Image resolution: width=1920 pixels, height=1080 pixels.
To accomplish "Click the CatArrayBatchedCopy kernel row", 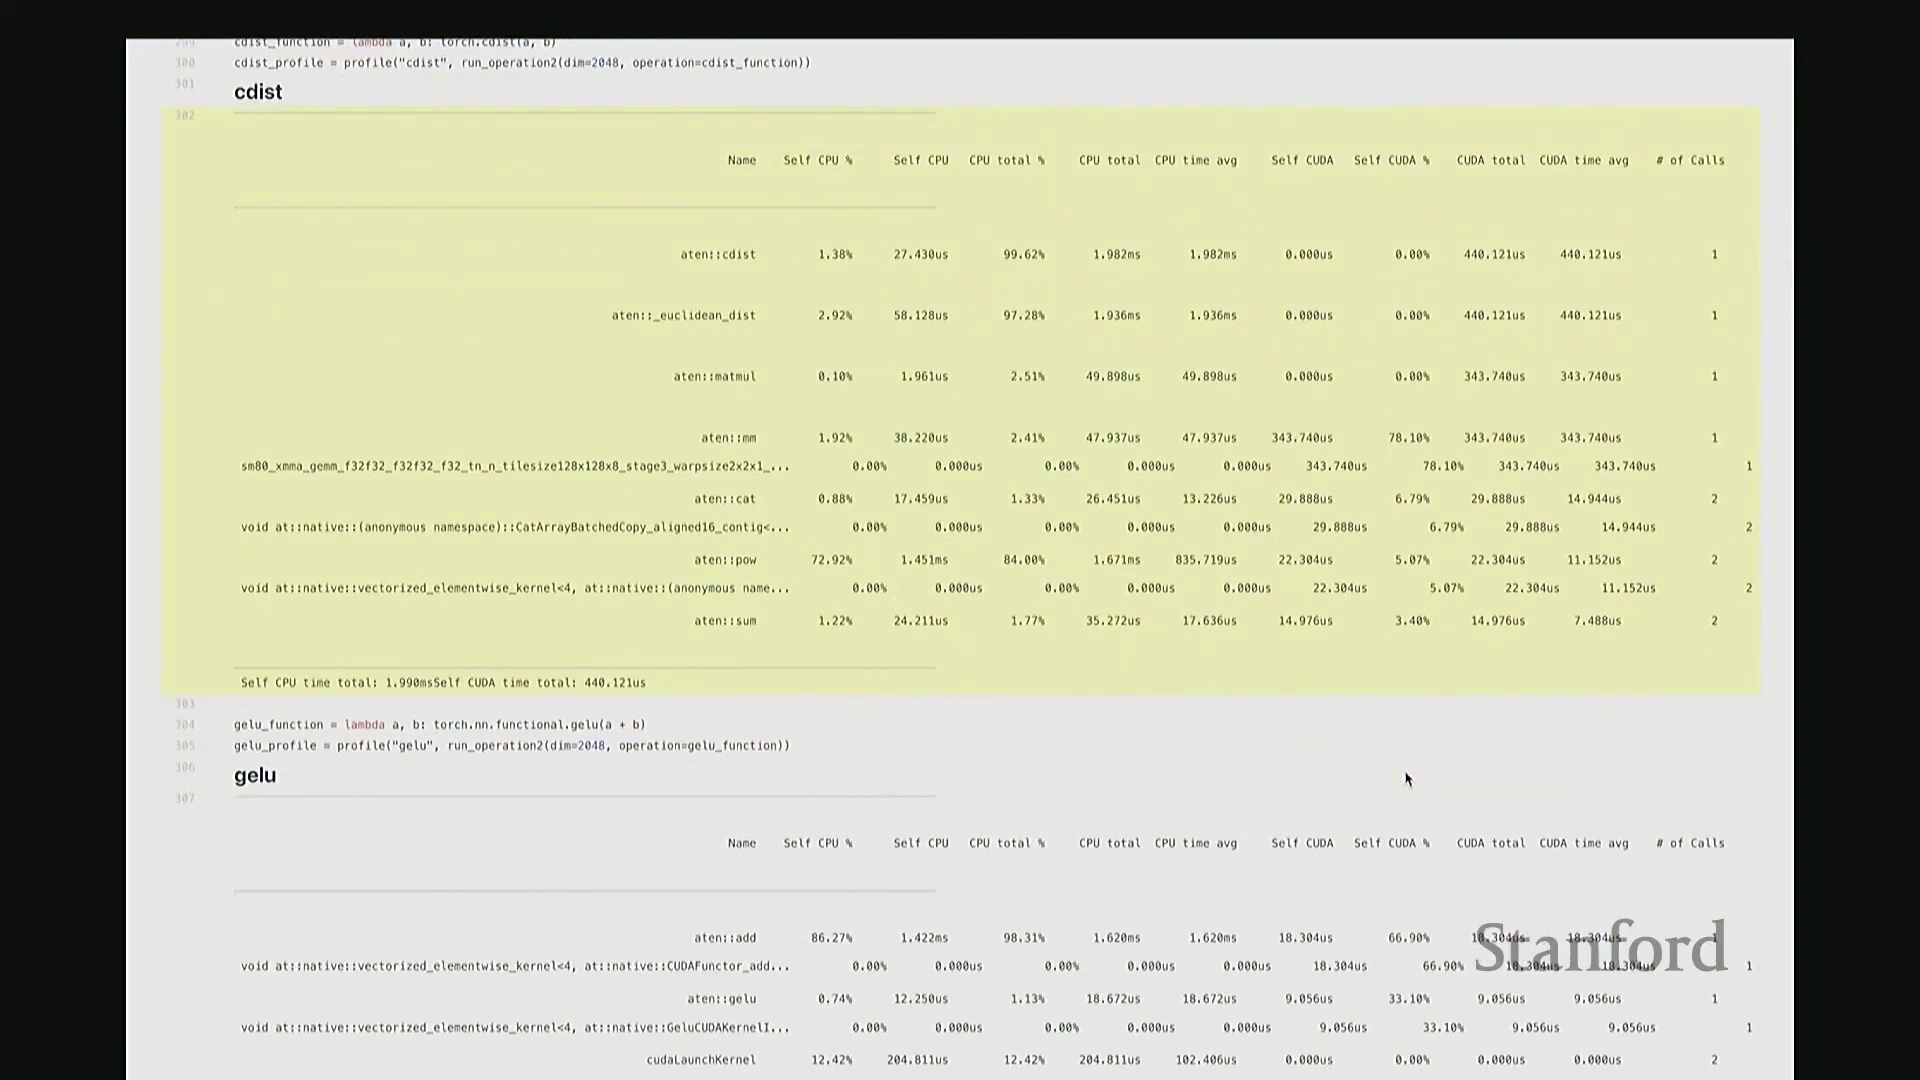I will [x=515, y=527].
